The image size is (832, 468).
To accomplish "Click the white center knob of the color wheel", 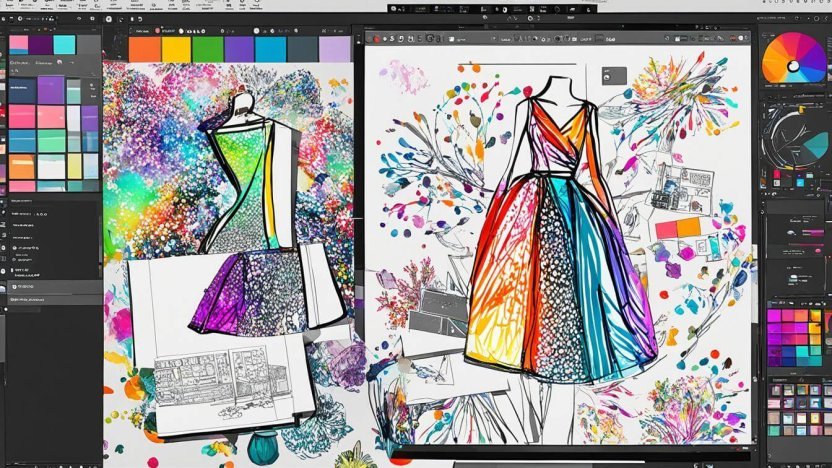I will [793, 66].
